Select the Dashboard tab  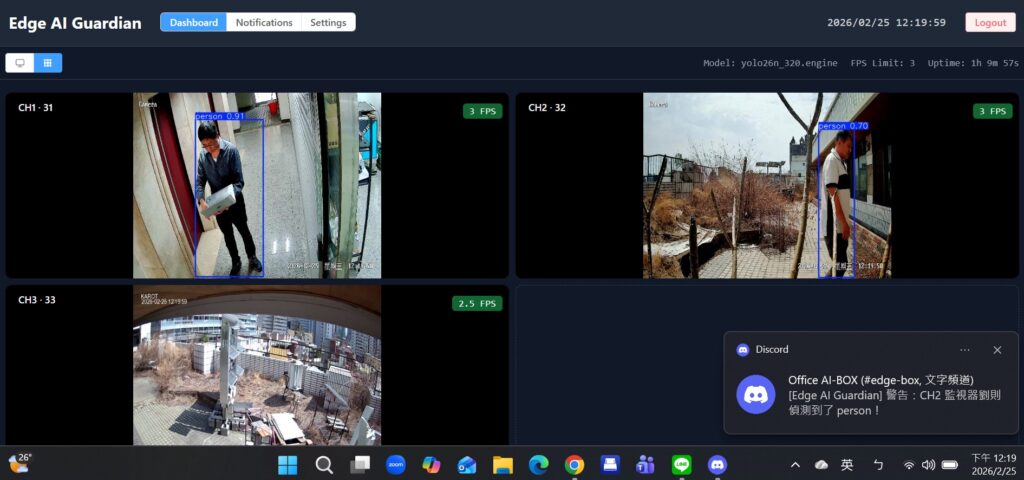(194, 22)
